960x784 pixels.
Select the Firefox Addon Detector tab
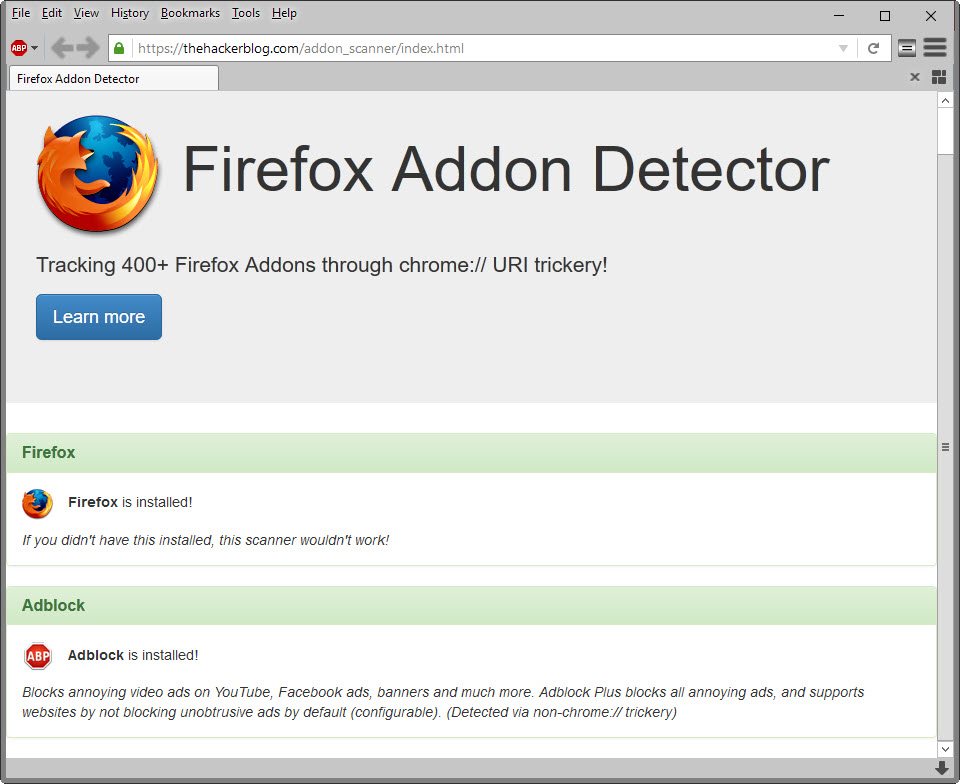pyautogui.click(x=114, y=78)
